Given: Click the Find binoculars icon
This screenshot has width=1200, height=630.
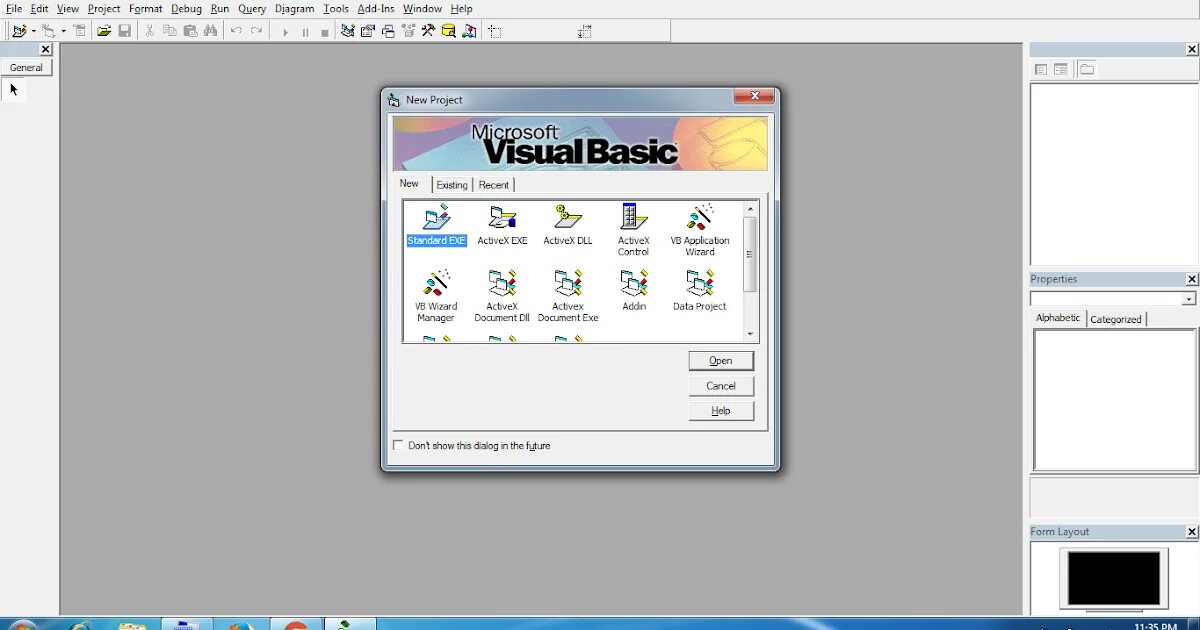Looking at the screenshot, I should click(x=210, y=31).
